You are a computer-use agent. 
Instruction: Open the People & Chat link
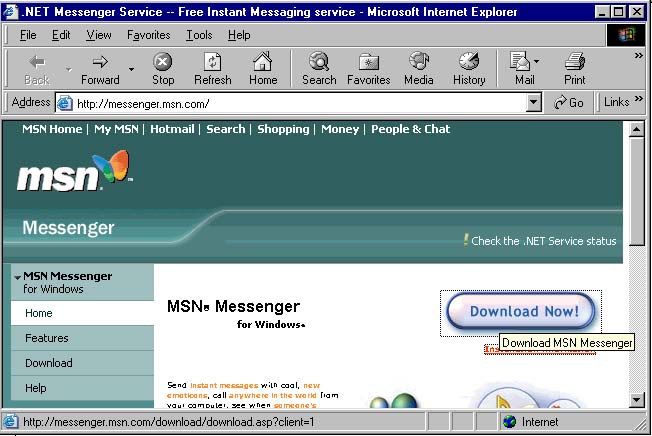[x=410, y=129]
